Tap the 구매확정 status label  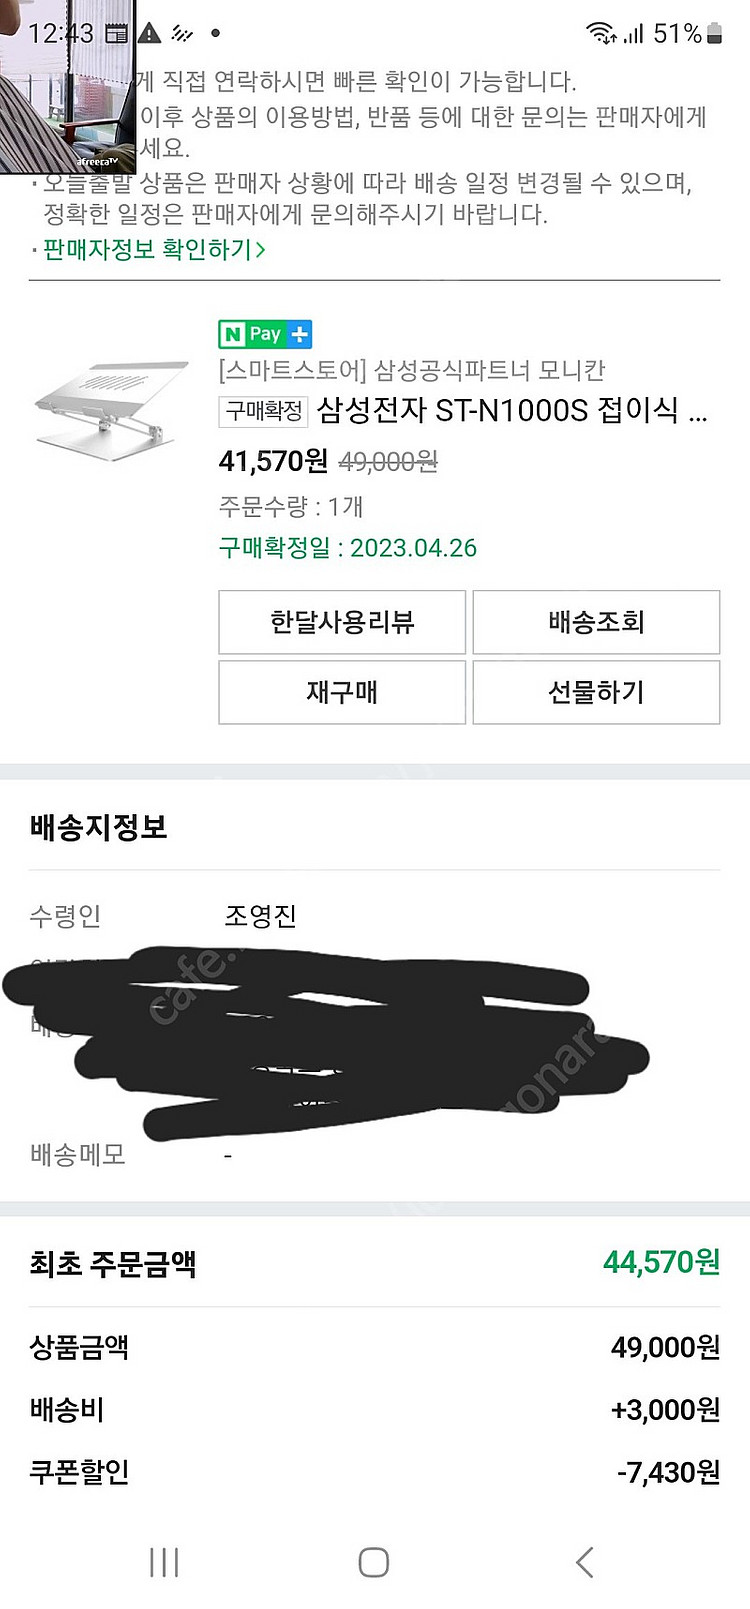[x=264, y=410]
